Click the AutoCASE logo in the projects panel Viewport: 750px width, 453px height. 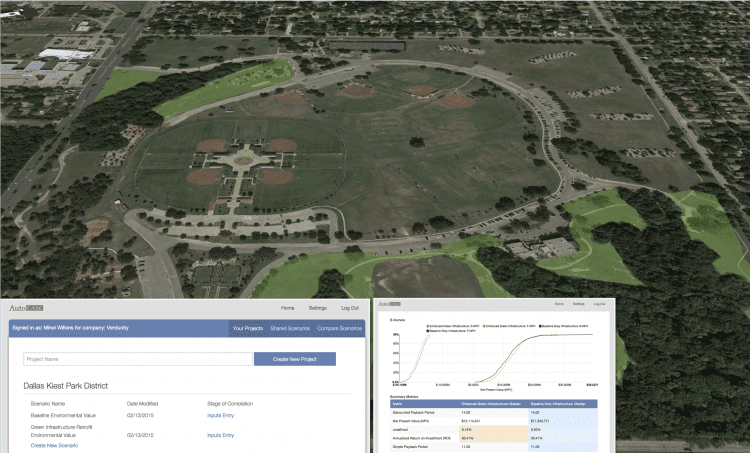[26, 308]
